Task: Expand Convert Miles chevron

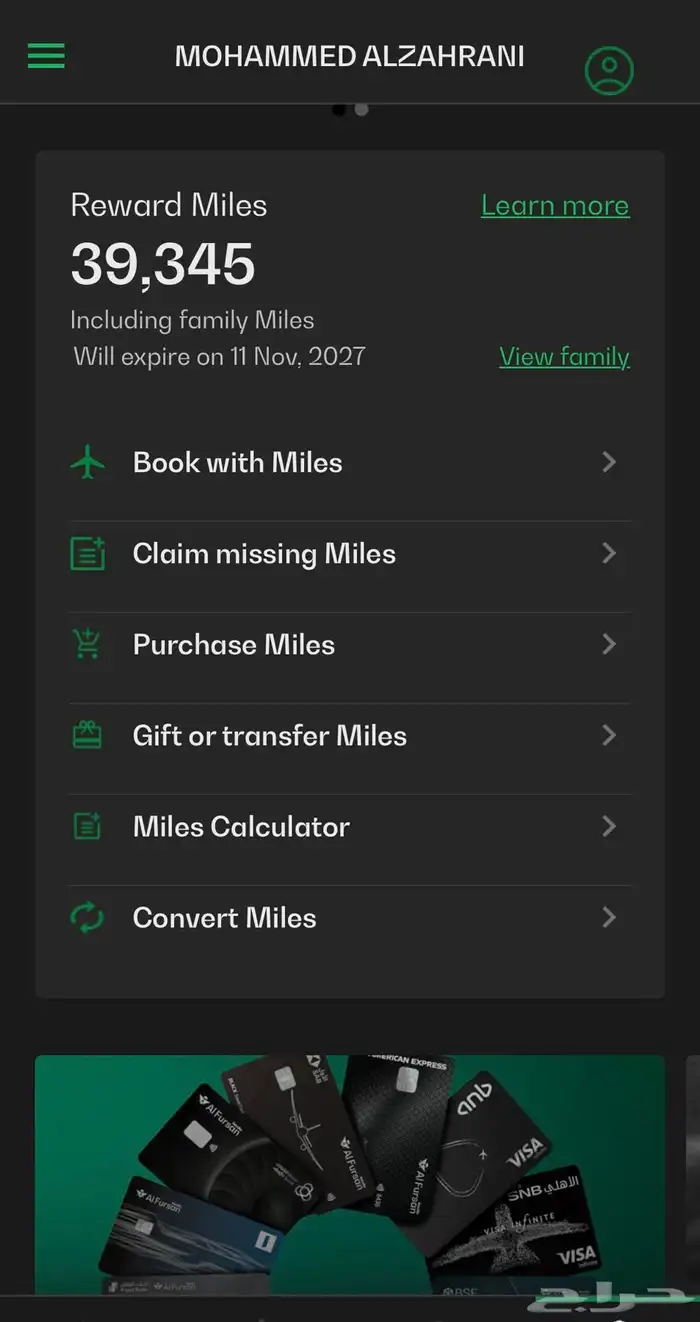Action: pos(609,918)
